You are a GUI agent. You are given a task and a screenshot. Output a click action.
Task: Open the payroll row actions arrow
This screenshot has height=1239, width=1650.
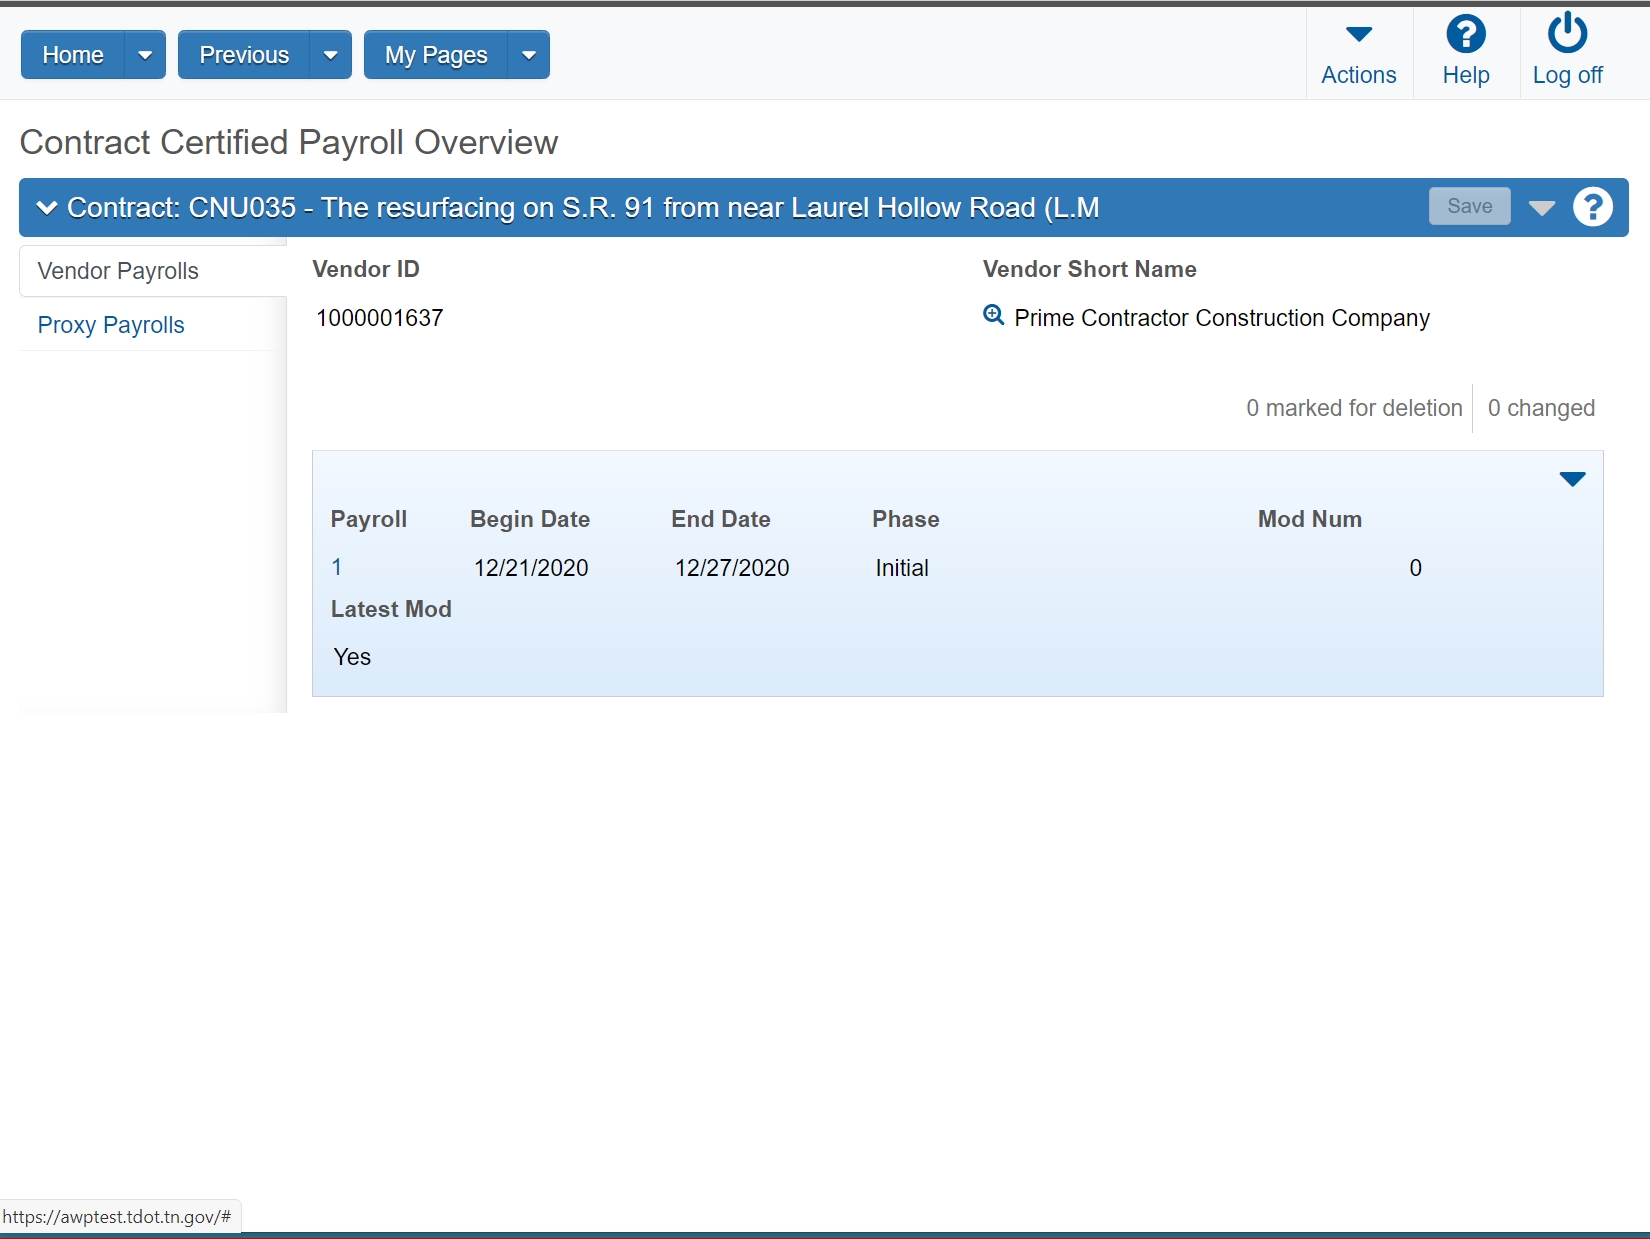pyautogui.click(x=1572, y=479)
